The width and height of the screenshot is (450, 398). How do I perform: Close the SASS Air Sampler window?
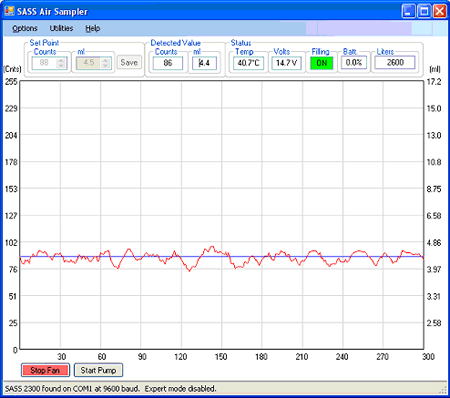point(440,11)
